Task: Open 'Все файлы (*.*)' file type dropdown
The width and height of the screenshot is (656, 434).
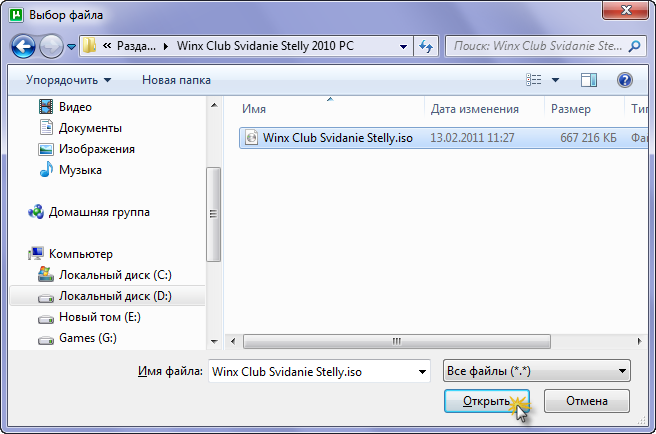Action: pos(537,371)
